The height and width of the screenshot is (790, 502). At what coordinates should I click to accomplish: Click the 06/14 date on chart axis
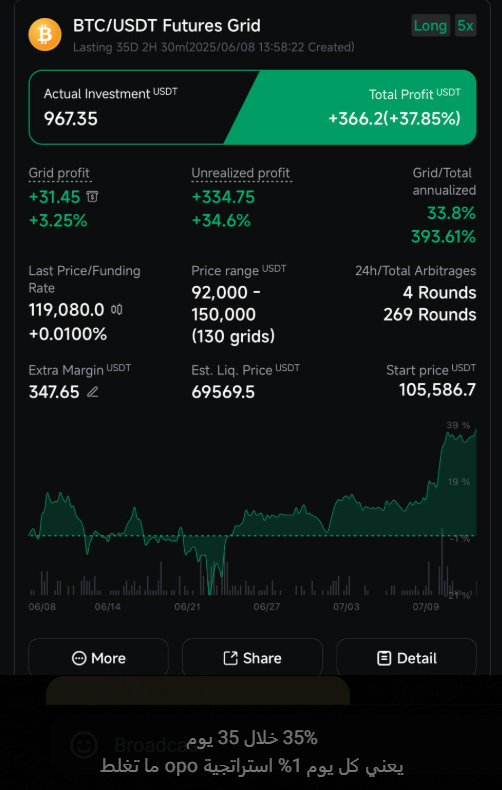coord(108,607)
